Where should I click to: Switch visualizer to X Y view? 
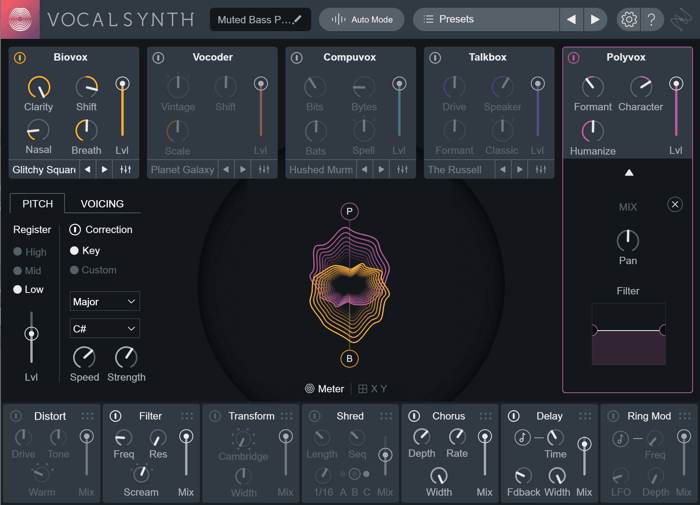coord(373,389)
